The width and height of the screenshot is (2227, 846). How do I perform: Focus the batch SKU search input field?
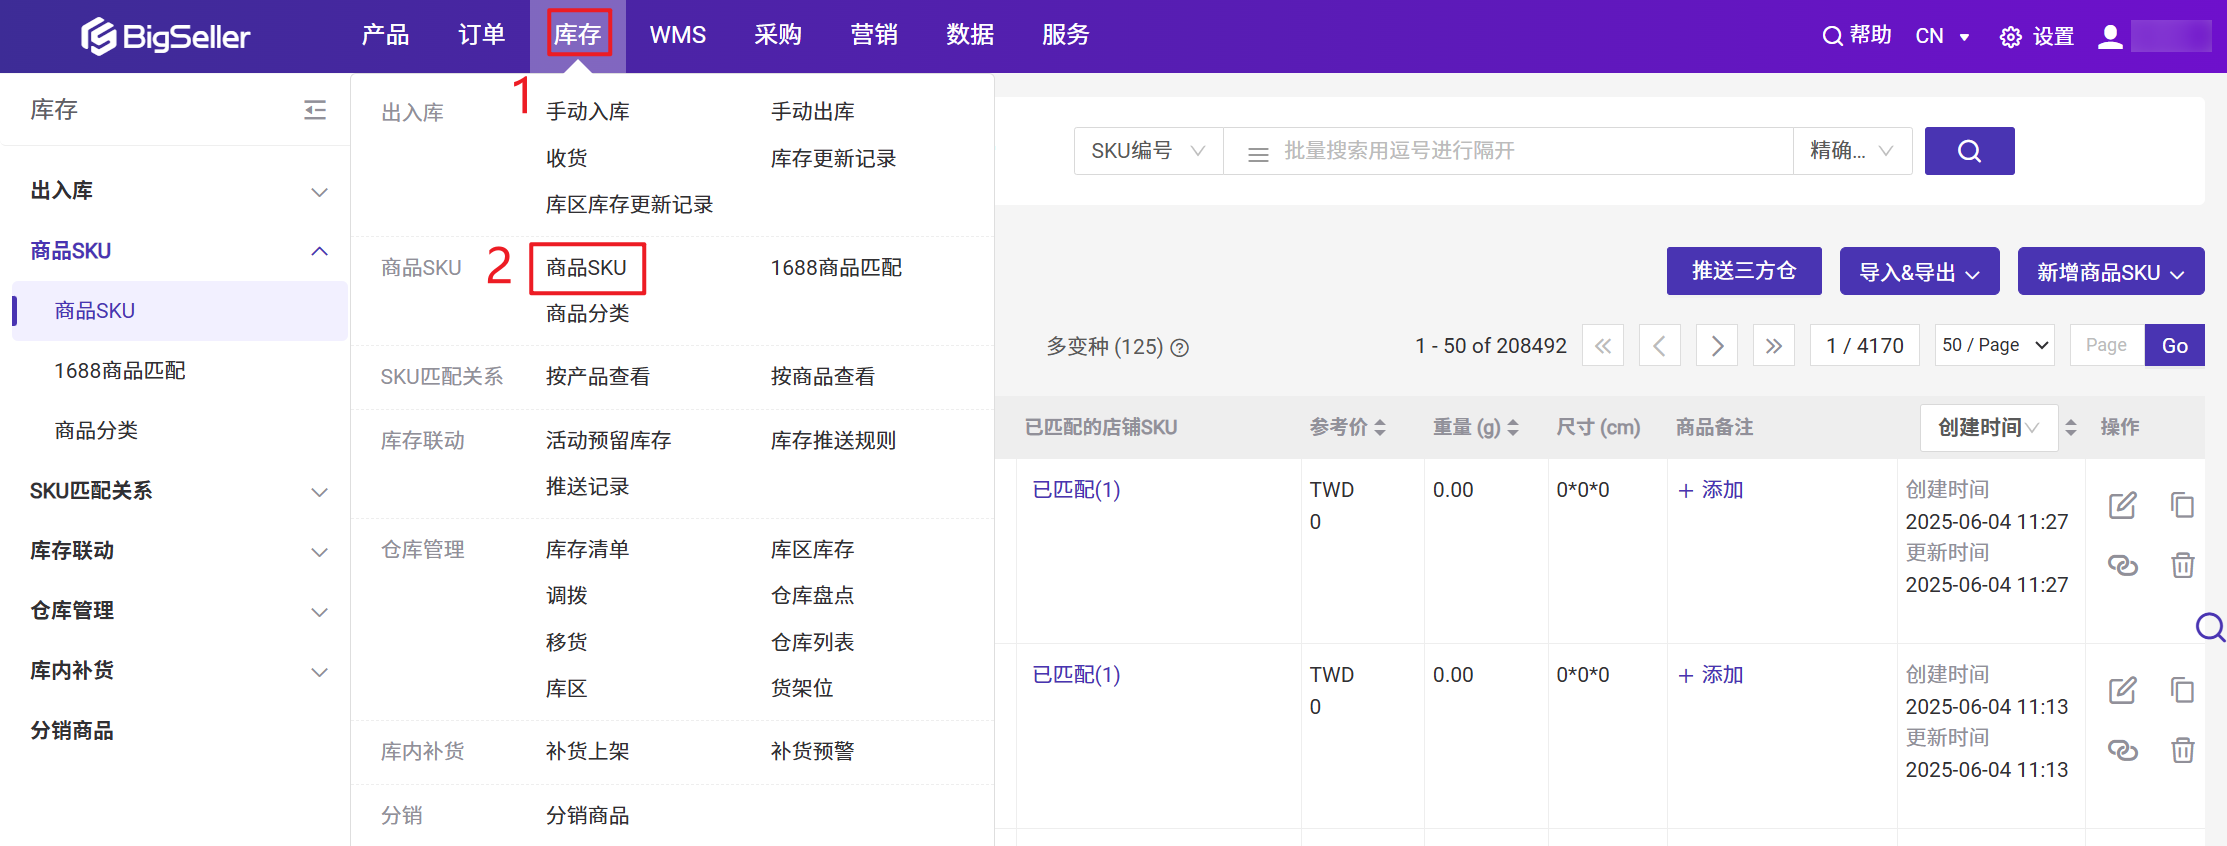(x=1508, y=151)
